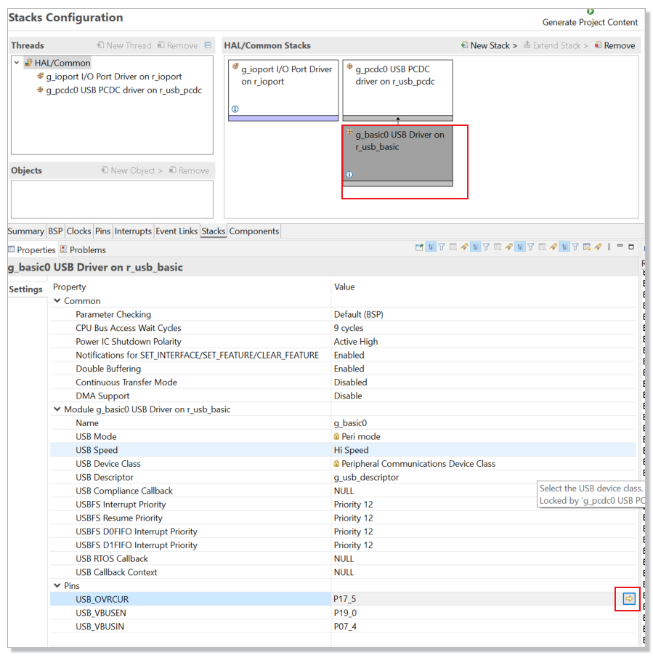Select the USB_OVRCUR pin property
The width and height of the screenshot is (653, 658).
tap(102, 599)
